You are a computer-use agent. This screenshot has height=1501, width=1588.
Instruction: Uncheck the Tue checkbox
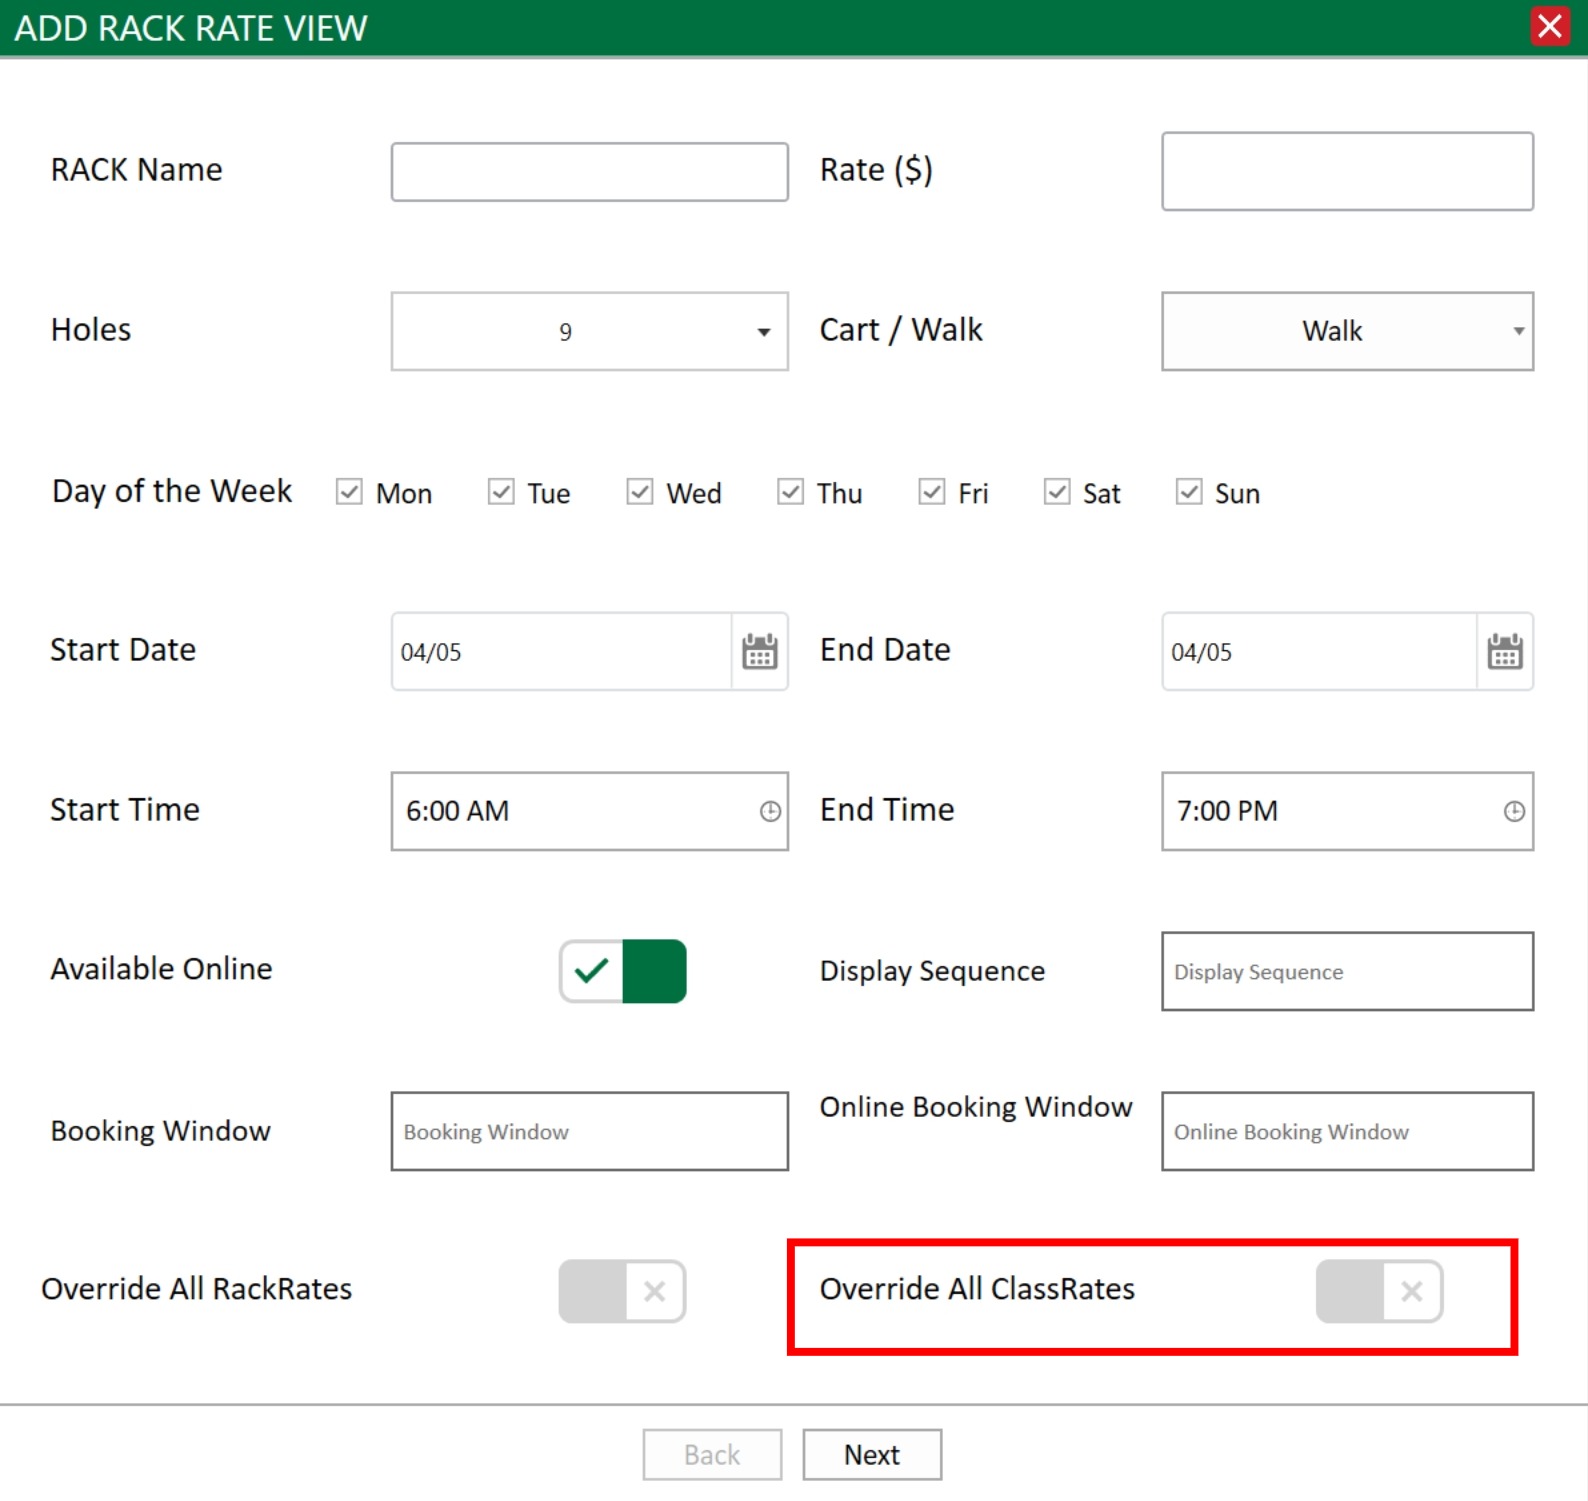[501, 492]
